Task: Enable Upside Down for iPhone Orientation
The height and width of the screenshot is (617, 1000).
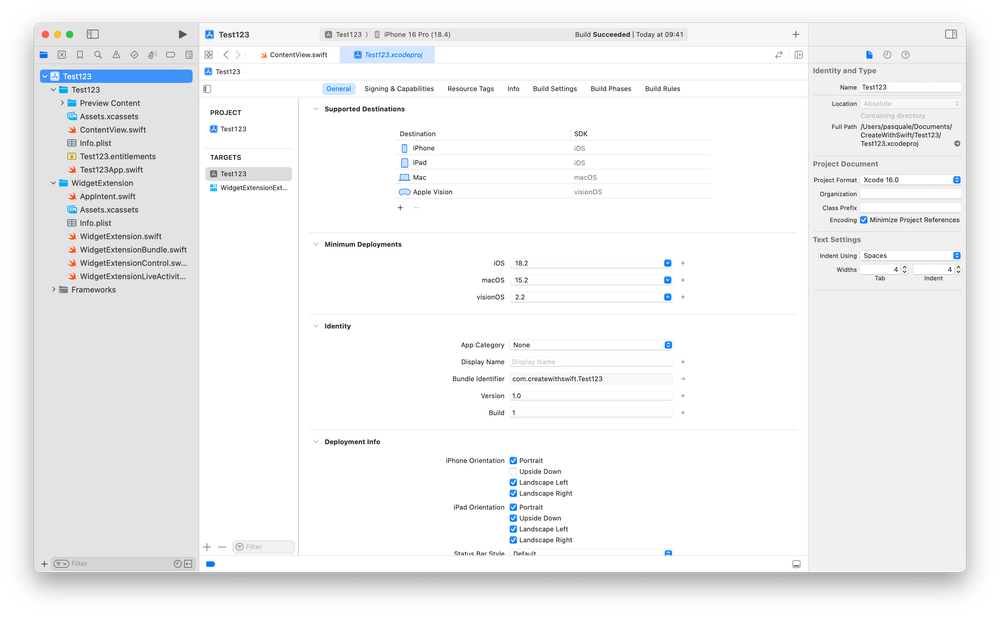Action: click(513, 471)
